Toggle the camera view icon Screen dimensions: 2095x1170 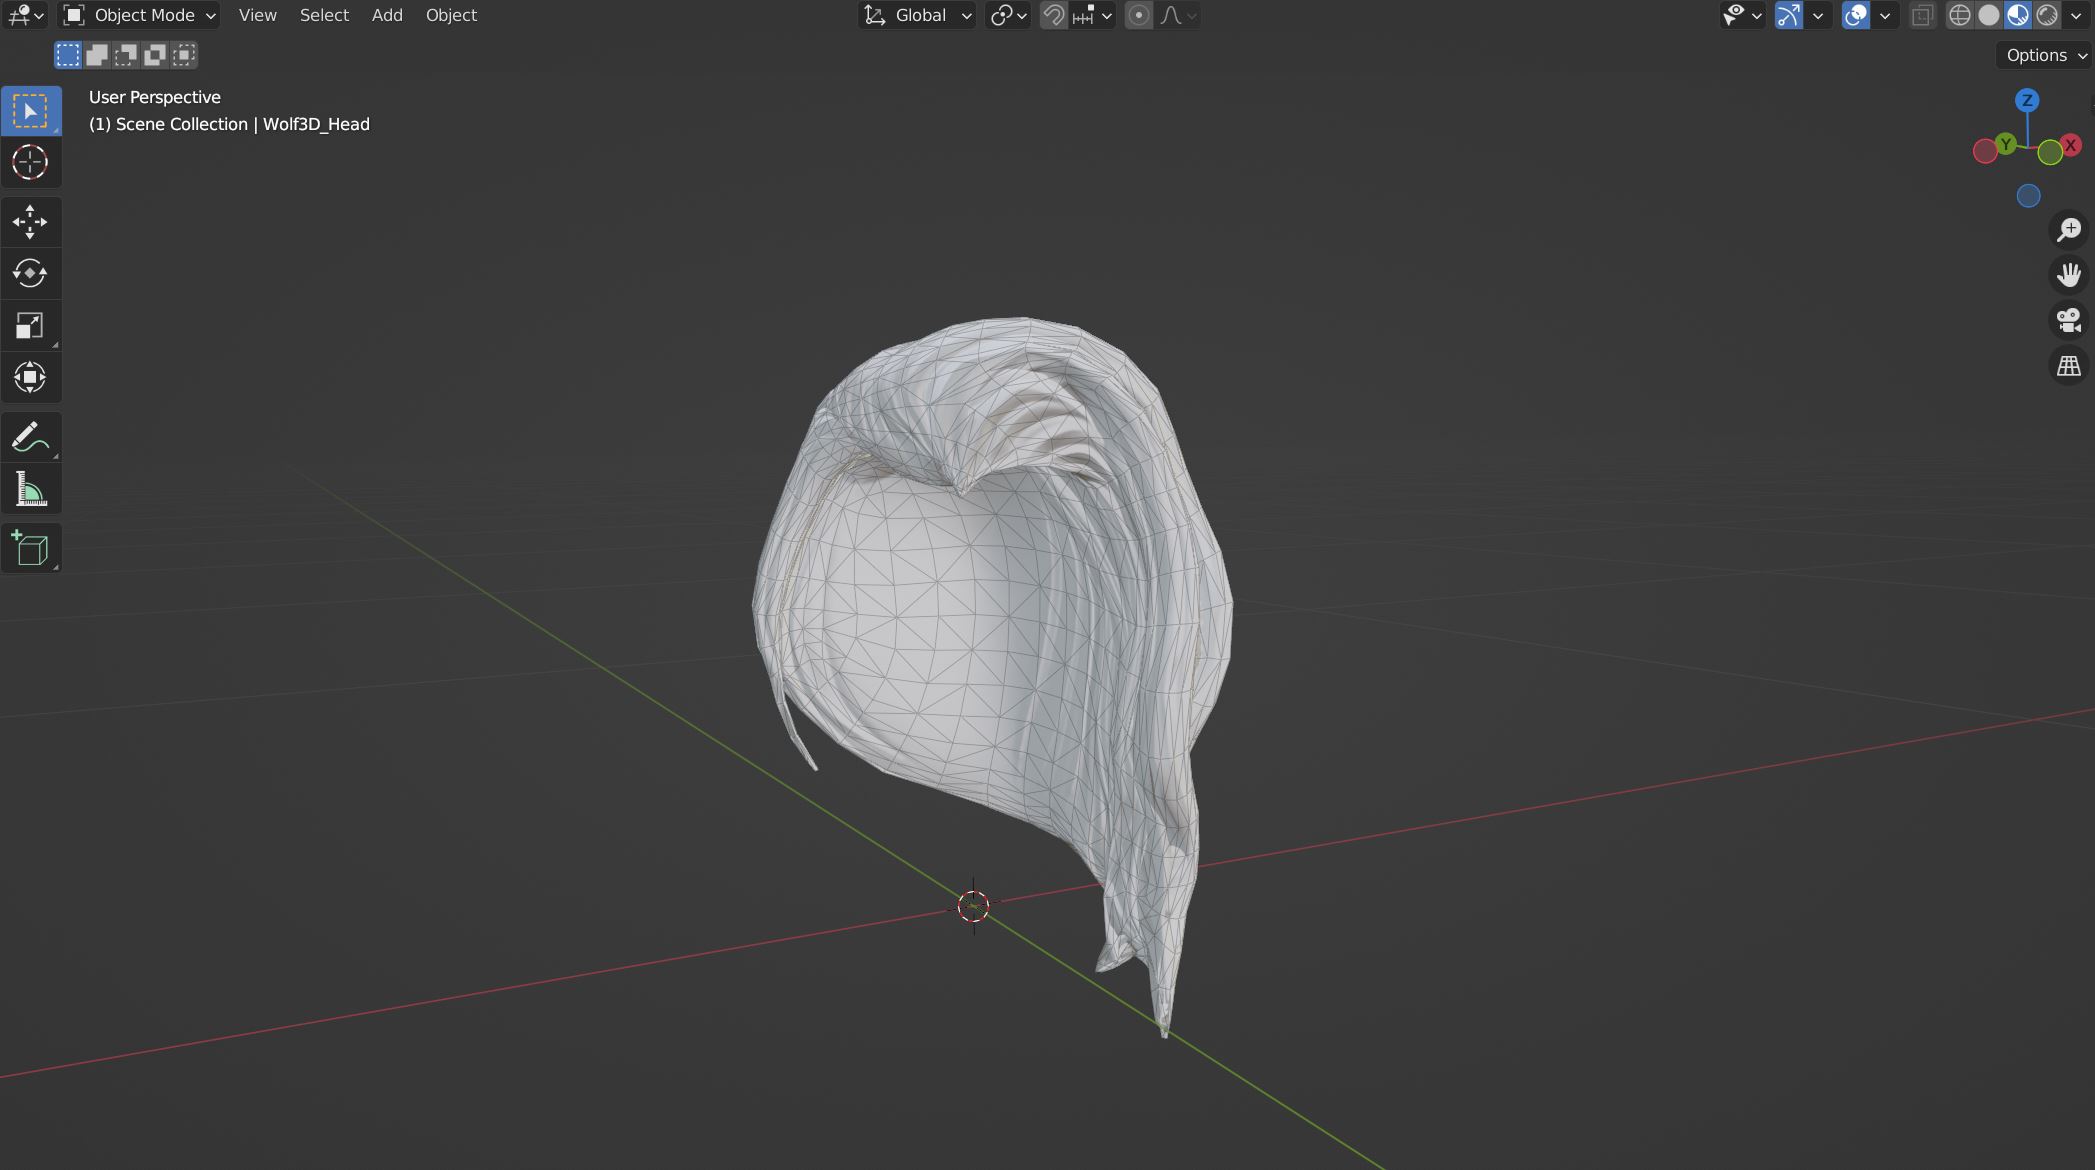(2068, 320)
